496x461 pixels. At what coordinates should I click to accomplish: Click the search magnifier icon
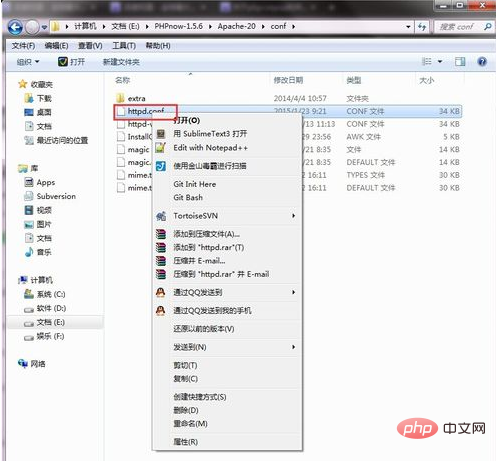[x=487, y=26]
